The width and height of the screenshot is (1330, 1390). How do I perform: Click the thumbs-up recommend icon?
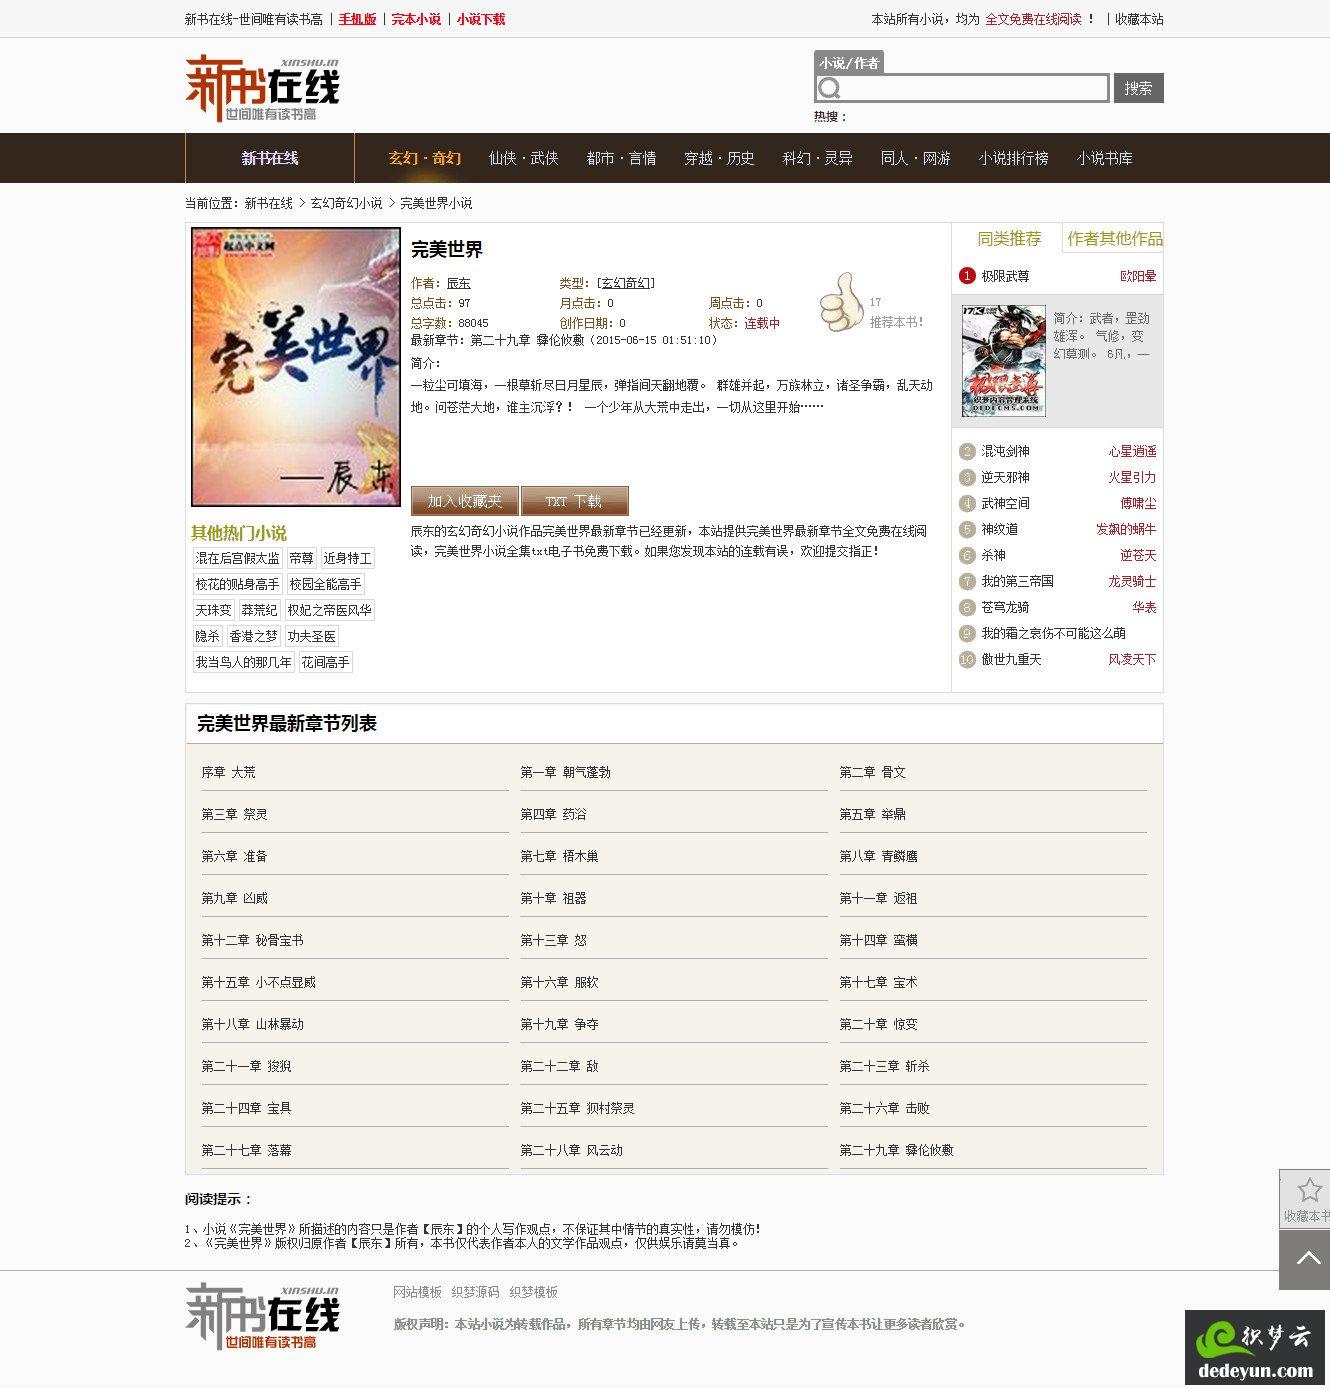841,302
